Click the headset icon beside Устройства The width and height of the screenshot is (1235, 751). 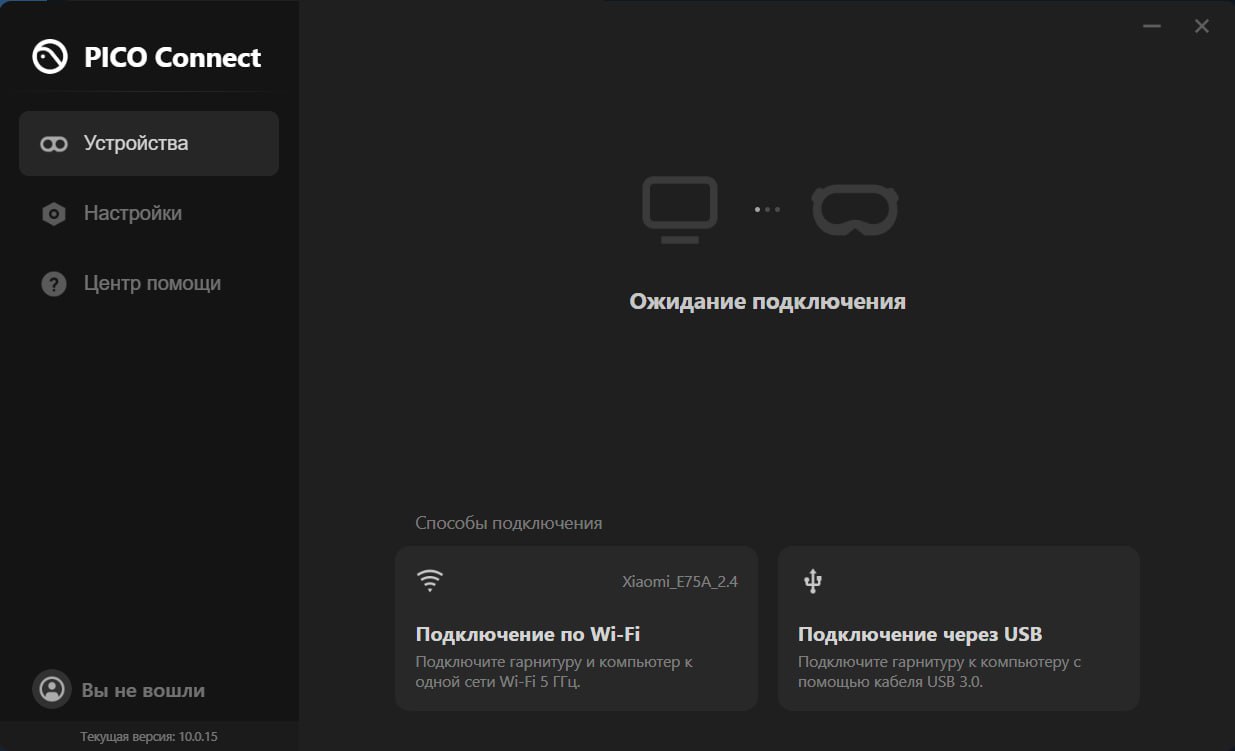pyautogui.click(x=54, y=144)
